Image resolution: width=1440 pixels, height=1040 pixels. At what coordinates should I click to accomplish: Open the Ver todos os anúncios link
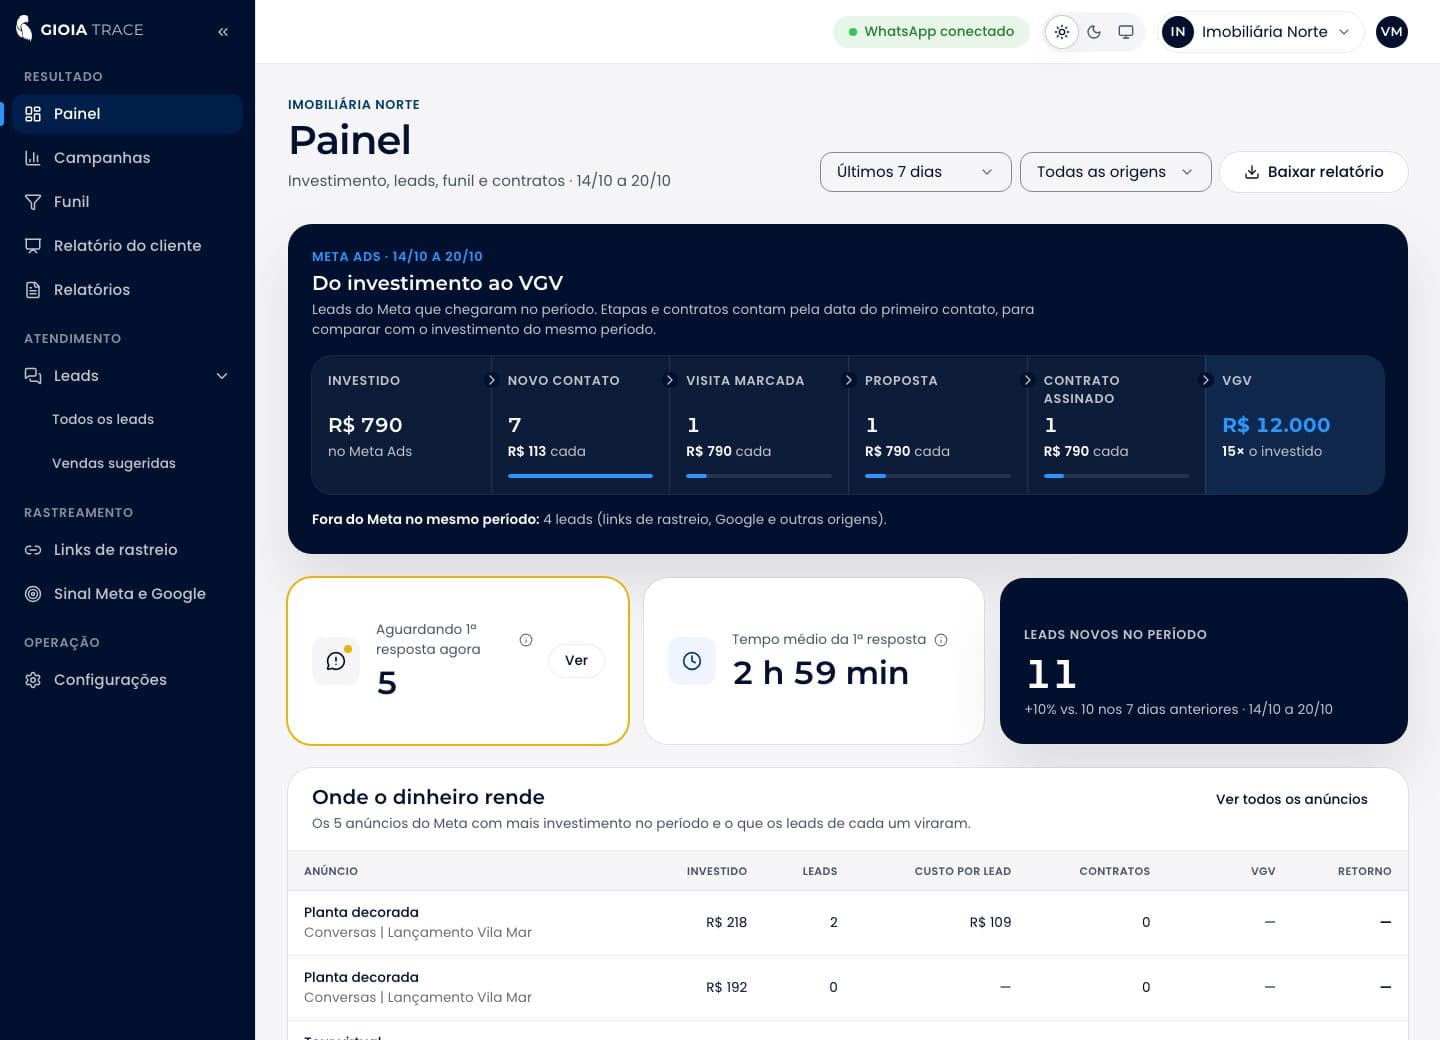(x=1292, y=799)
